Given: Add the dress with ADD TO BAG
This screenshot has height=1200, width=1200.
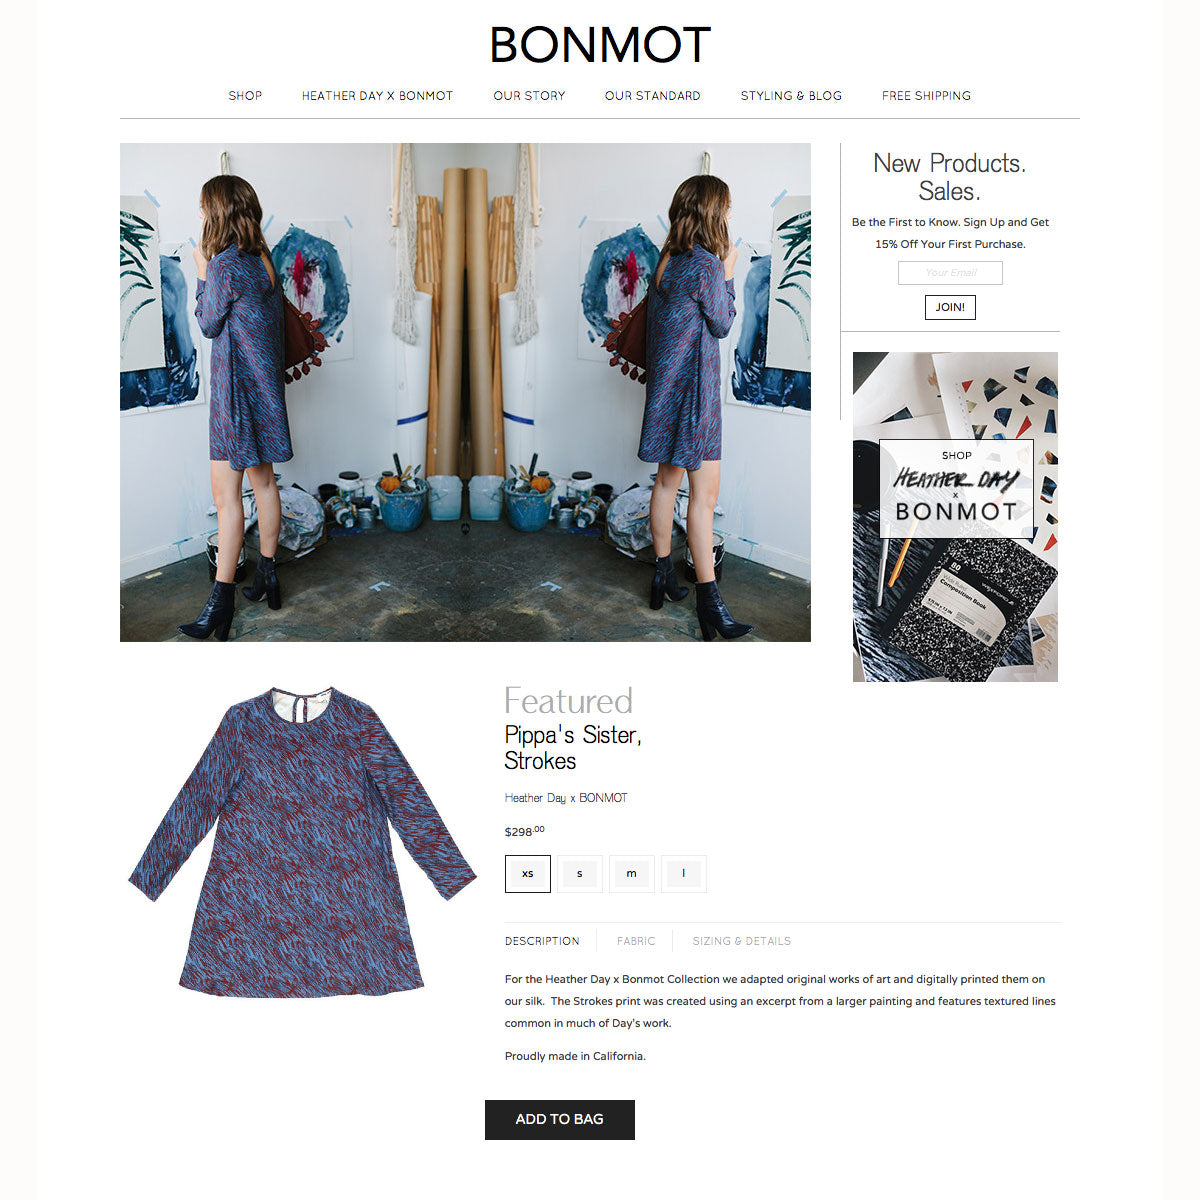Looking at the screenshot, I should click(560, 1120).
